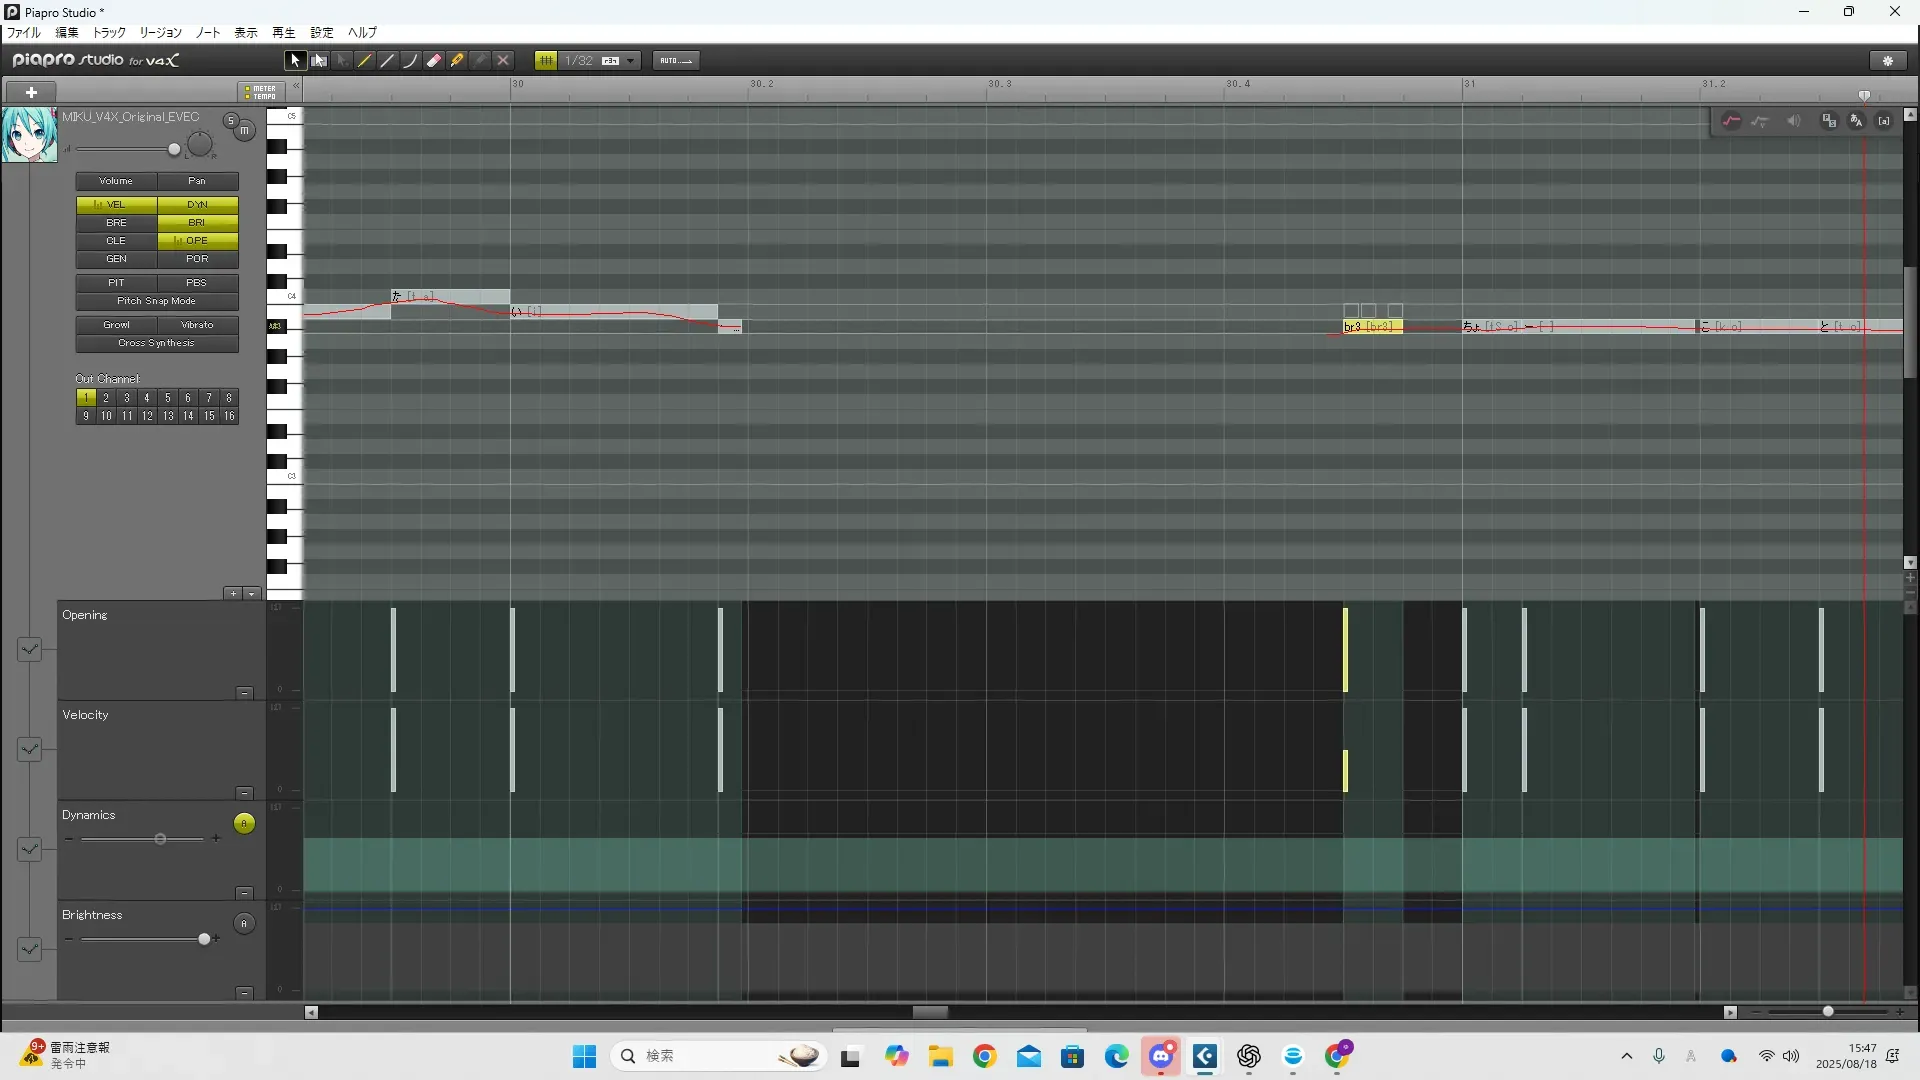Expand the Brightness parameter selector
This screenshot has width=1920, height=1080.
tap(29, 949)
